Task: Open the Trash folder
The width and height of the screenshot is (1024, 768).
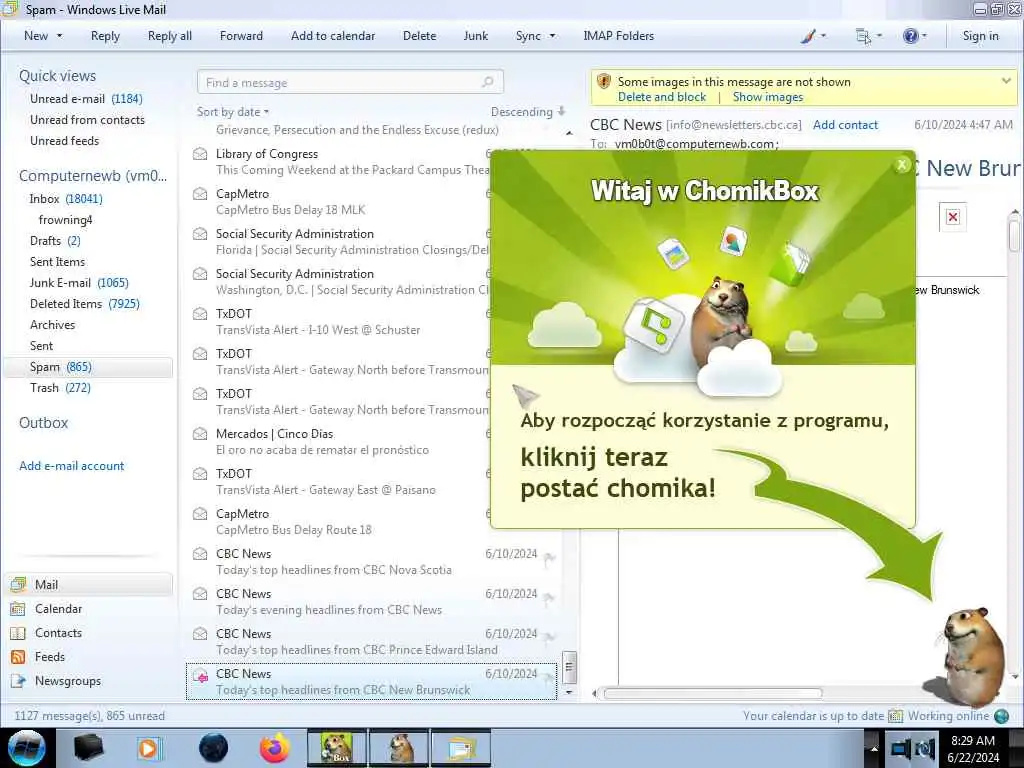Action: coord(60,387)
